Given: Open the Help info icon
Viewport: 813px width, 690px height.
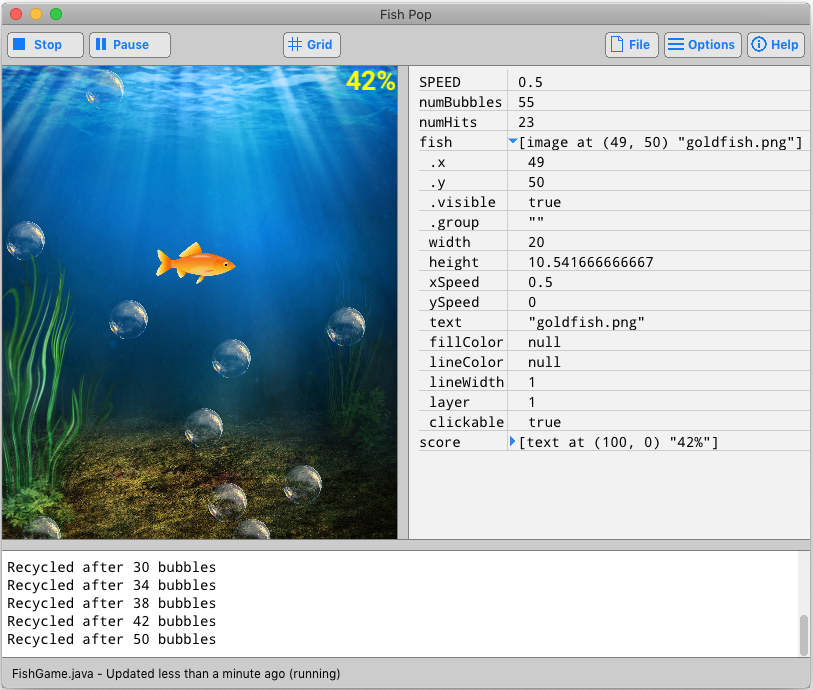Looking at the screenshot, I should tap(759, 44).
